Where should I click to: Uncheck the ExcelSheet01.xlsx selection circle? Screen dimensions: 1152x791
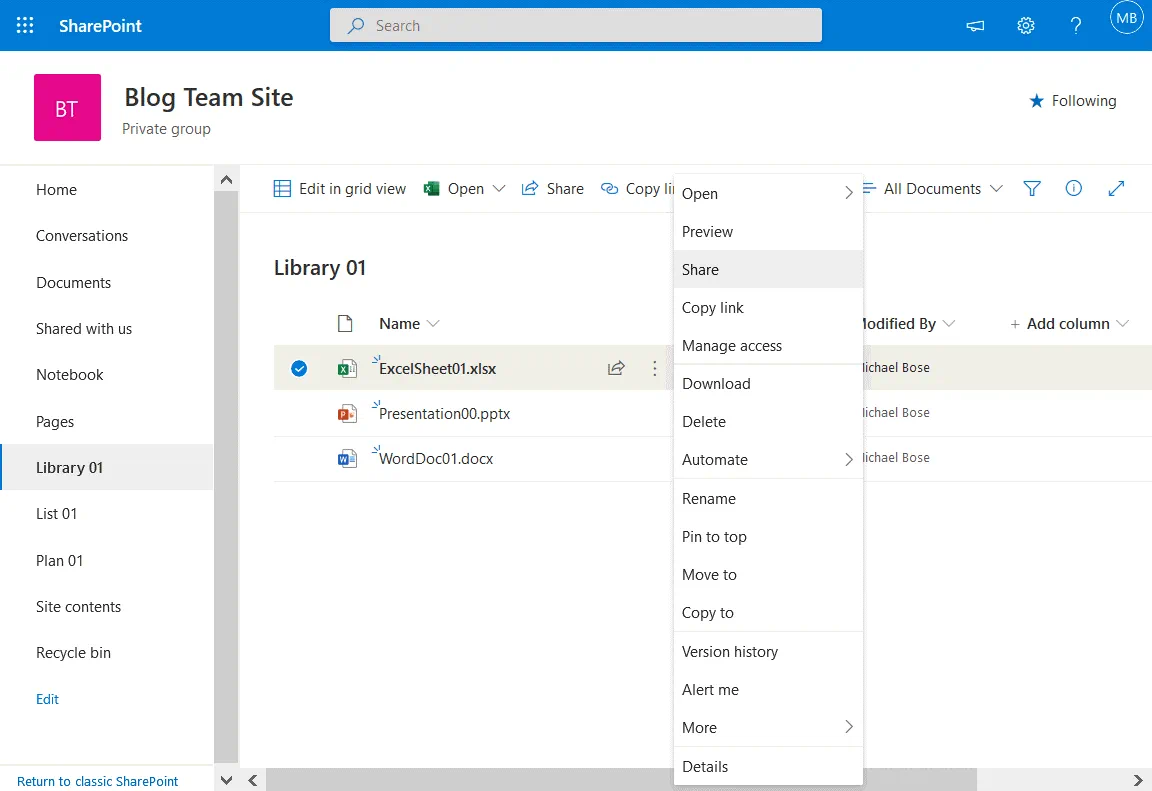pos(298,368)
